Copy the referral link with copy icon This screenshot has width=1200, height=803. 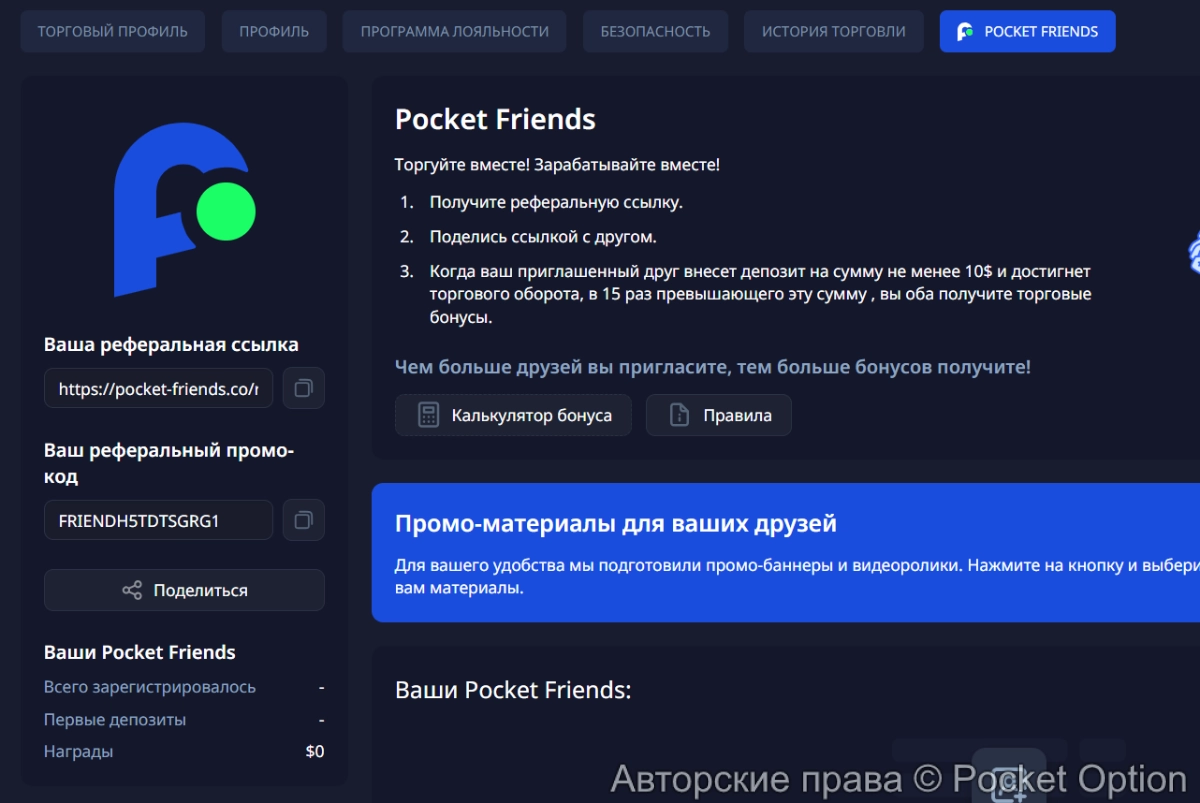pyautogui.click(x=304, y=388)
